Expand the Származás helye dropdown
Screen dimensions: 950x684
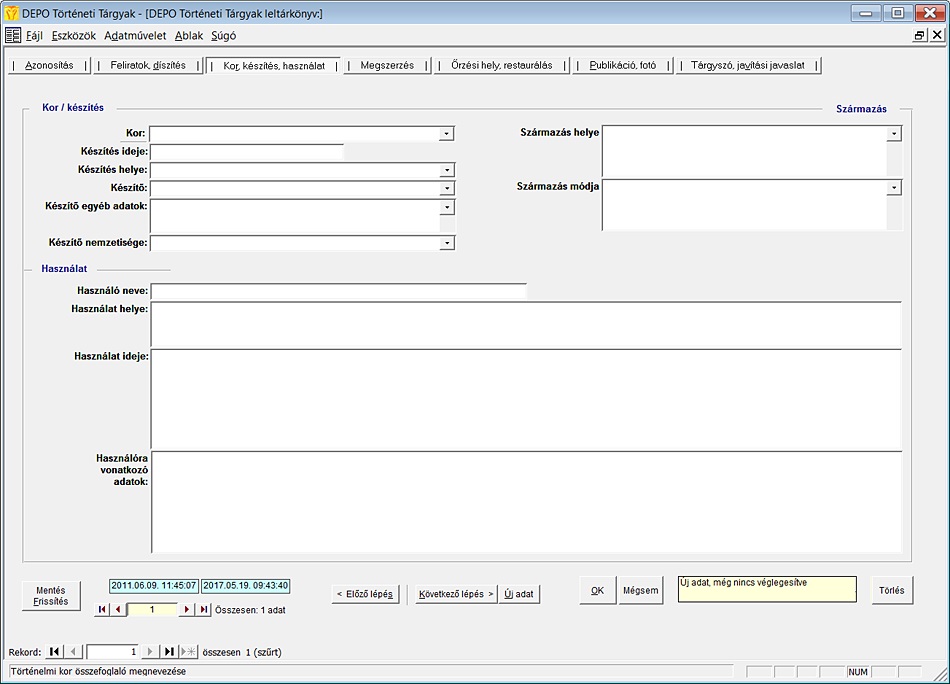coord(894,133)
